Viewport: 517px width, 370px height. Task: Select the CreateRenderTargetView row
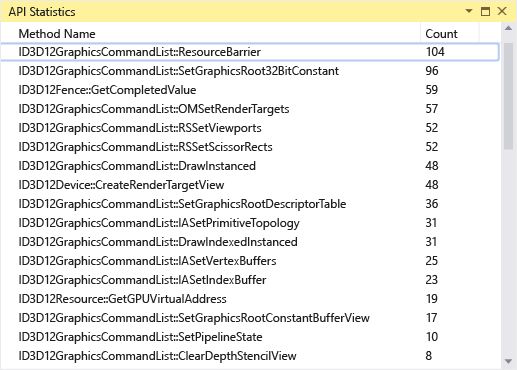click(250, 185)
